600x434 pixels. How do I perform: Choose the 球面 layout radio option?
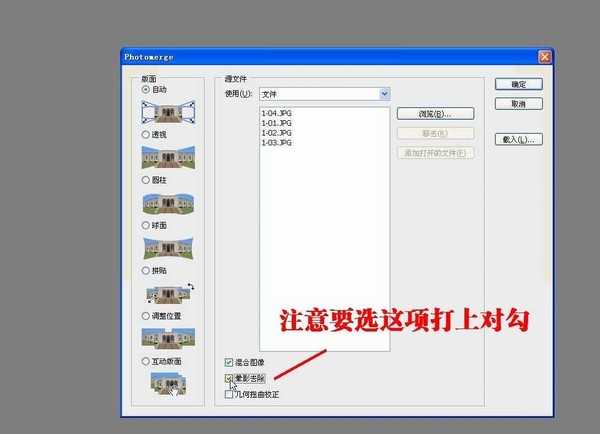146,225
